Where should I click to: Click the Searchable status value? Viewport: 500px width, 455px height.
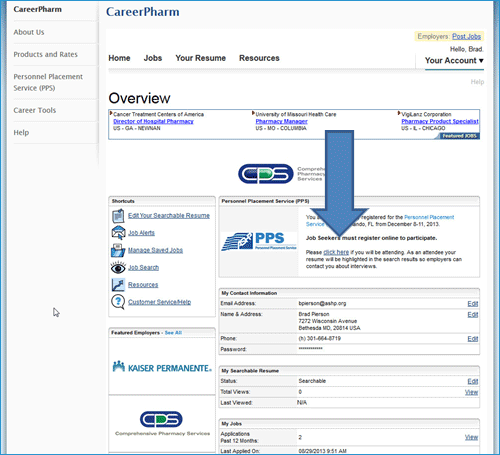[x=312, y=381]
